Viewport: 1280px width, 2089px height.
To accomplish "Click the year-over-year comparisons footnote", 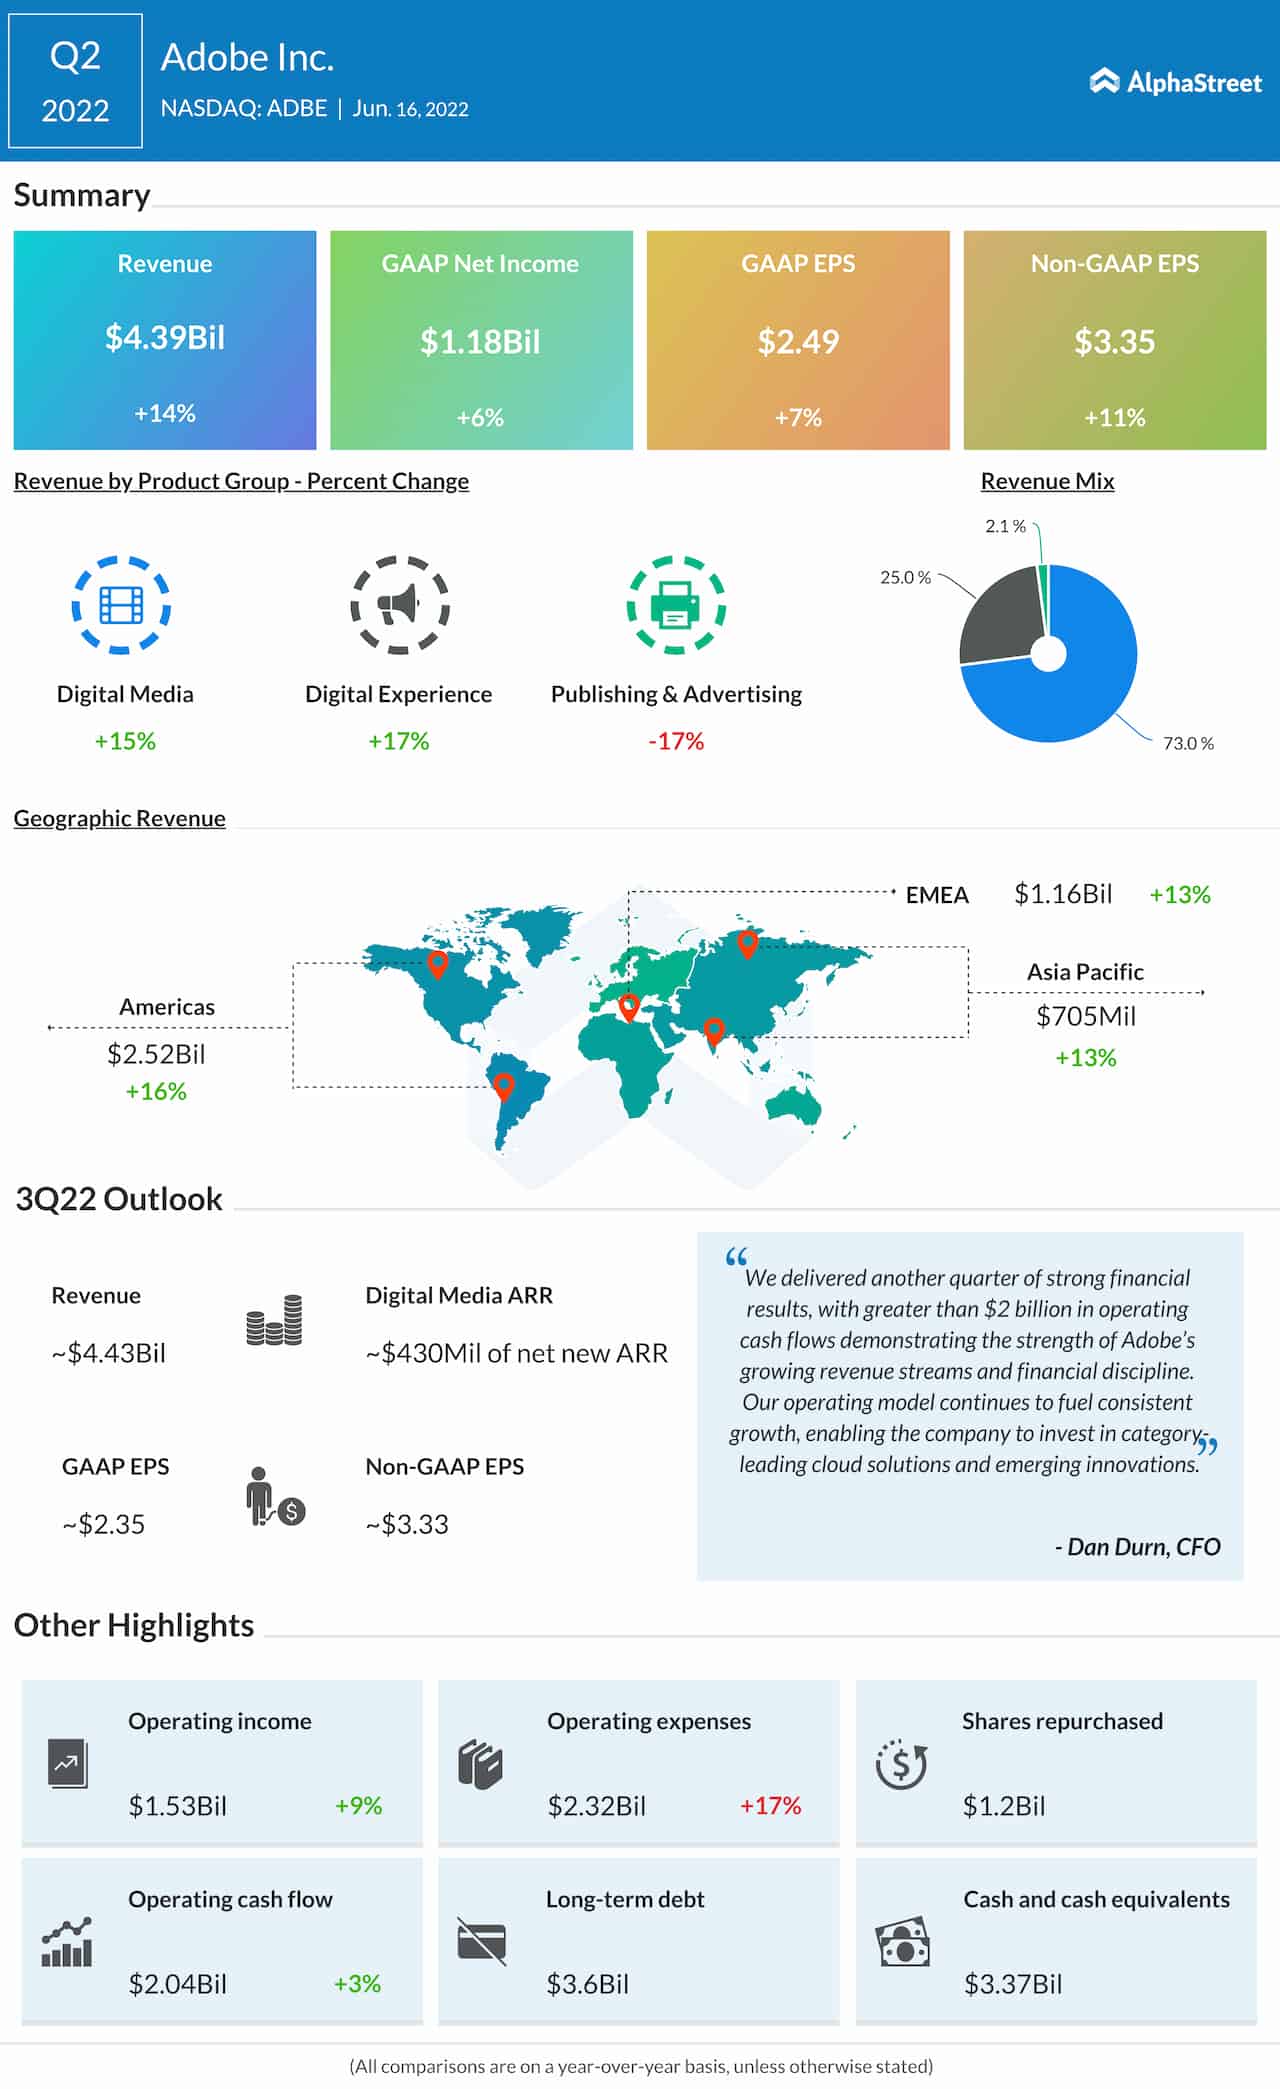I will click(641, 2066).
